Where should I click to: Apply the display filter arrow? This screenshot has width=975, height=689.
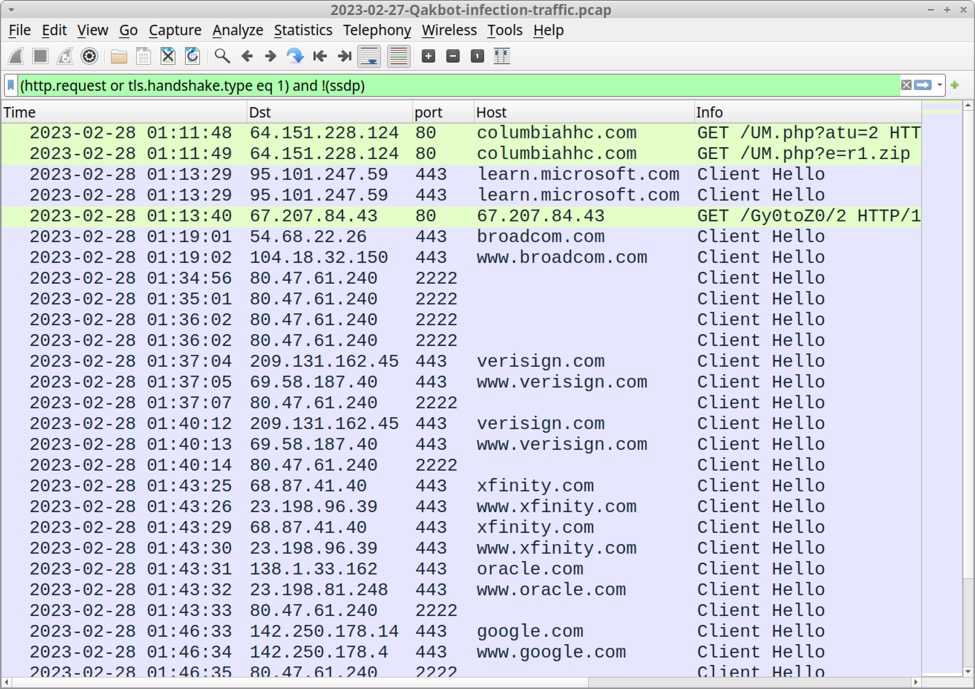click(923, 85)
